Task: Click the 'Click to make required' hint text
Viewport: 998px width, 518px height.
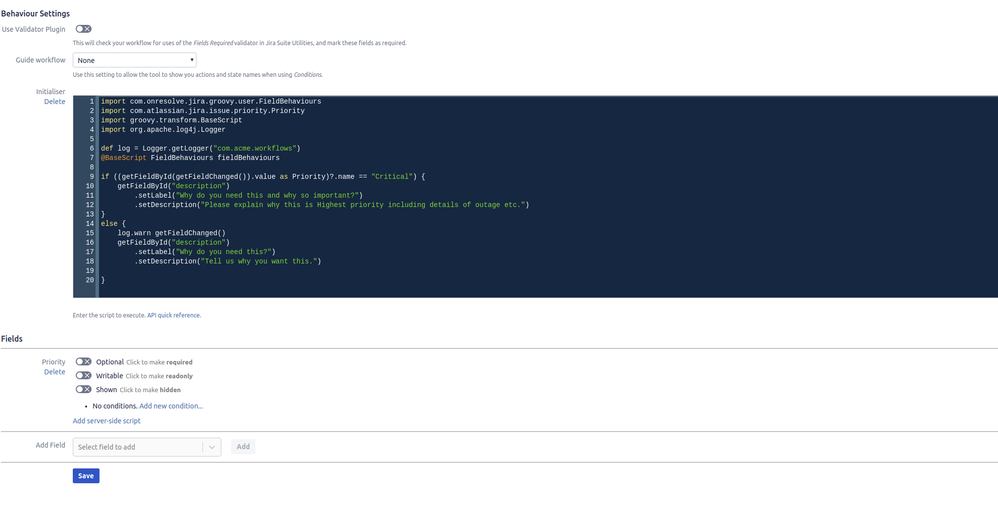Action: pos(159,362)
